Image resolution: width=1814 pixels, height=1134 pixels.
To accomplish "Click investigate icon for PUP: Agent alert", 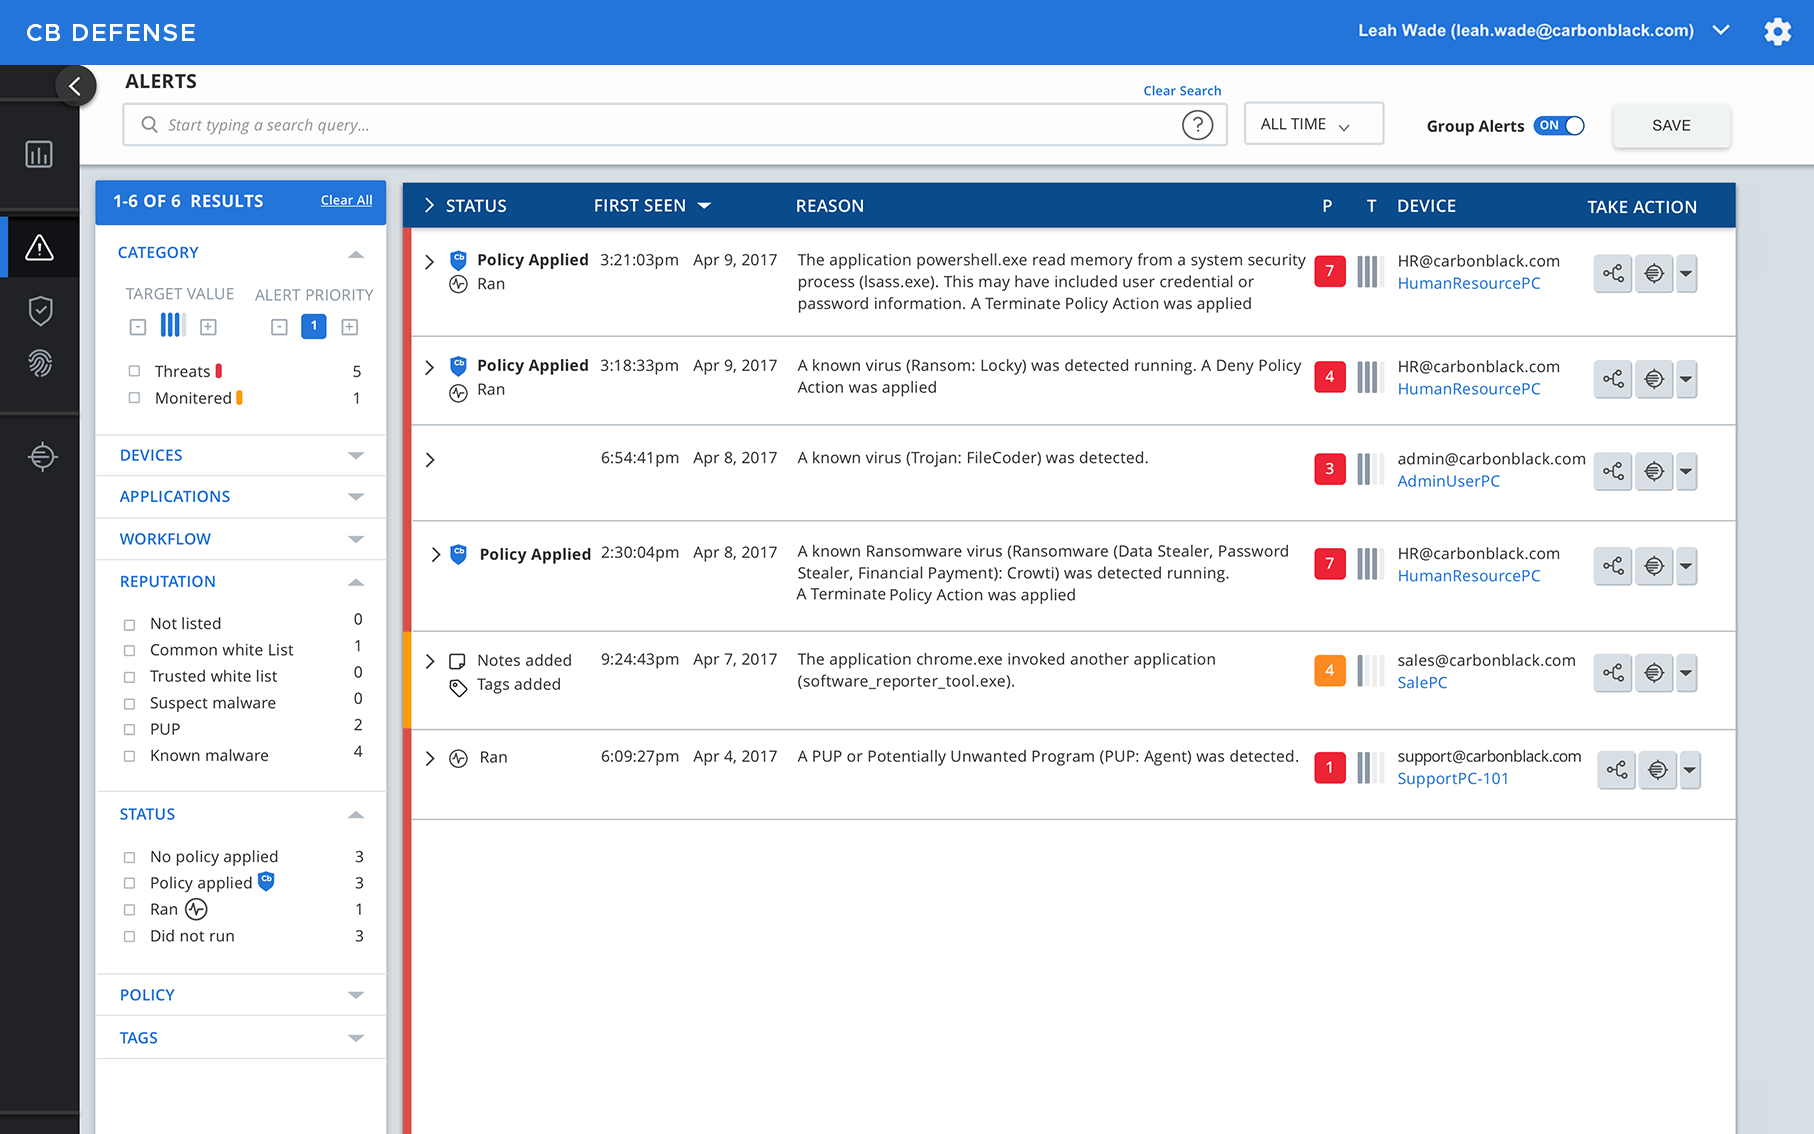I will point(1658,770).
